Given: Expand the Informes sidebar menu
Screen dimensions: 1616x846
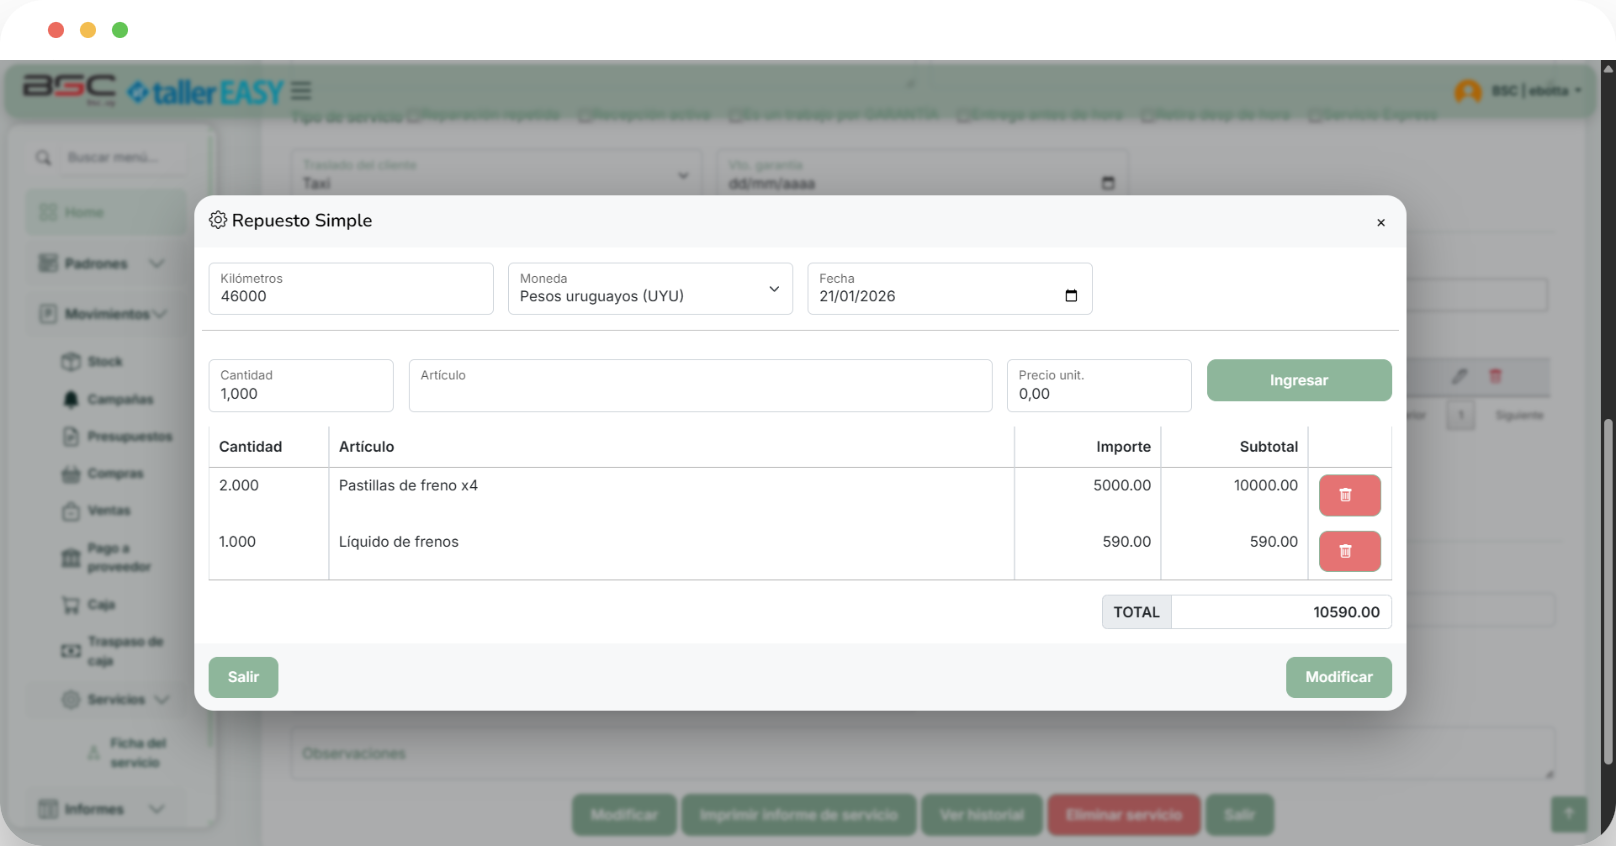Looking at the screenshot, I should [102, 809].
